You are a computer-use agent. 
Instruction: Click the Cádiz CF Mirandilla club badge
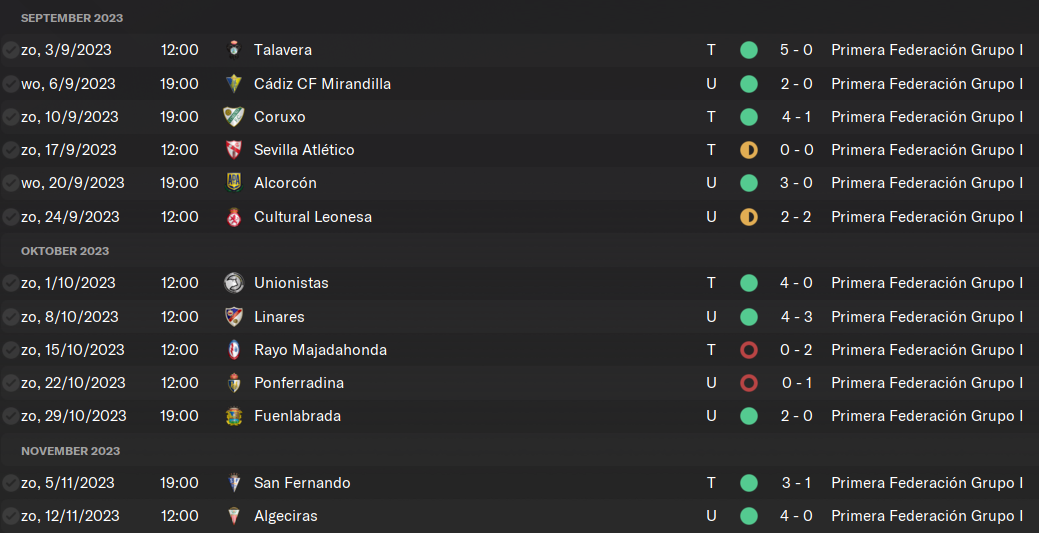(233, 84)
